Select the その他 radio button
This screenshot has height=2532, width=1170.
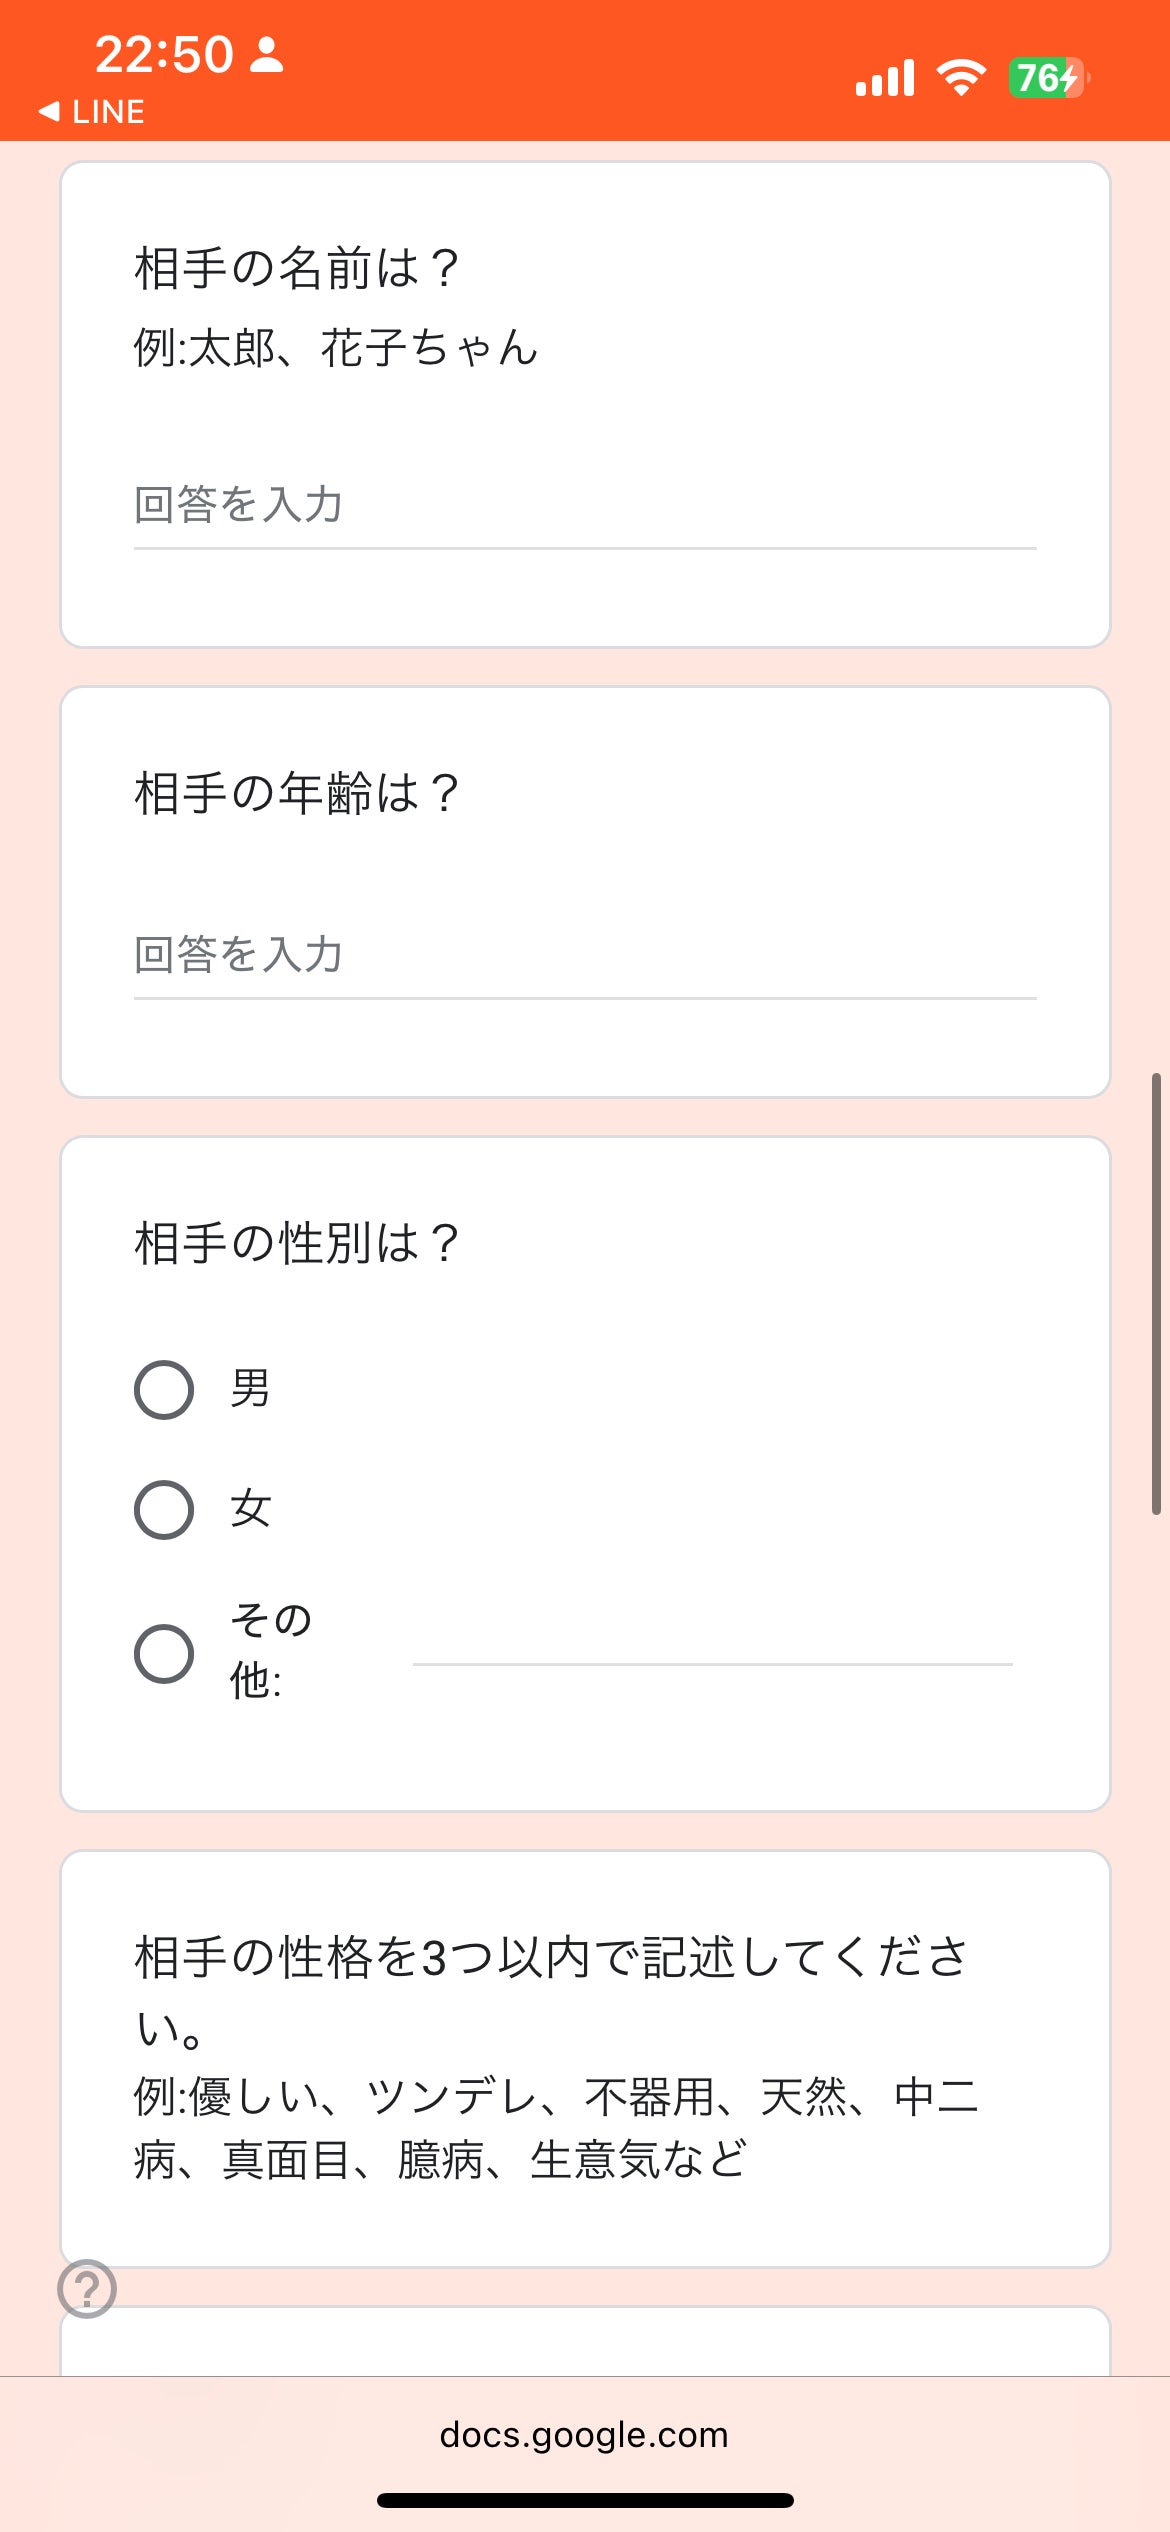click(164, 1654)
